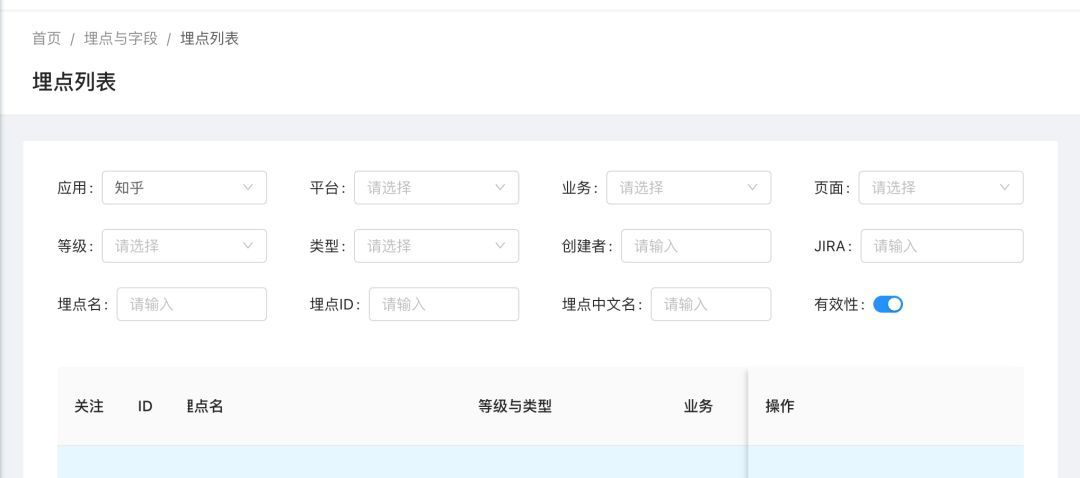Toggle the 有效性 switch
This screenshot has height=478, width=1080.
[888, 305]
